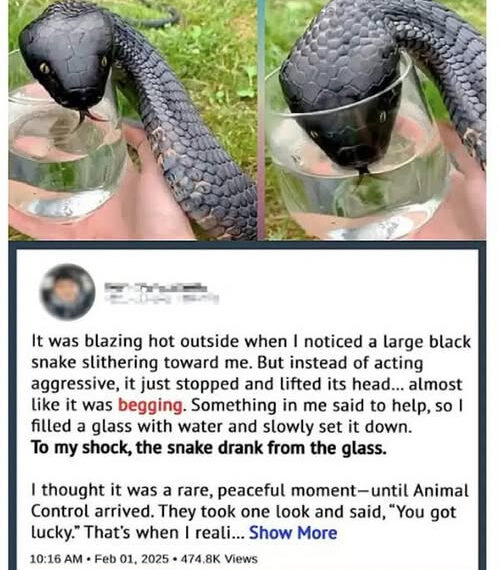500x570 pixels.
Task: Click the first paragraph starting It was blazing
Action: tap(251, 384)
